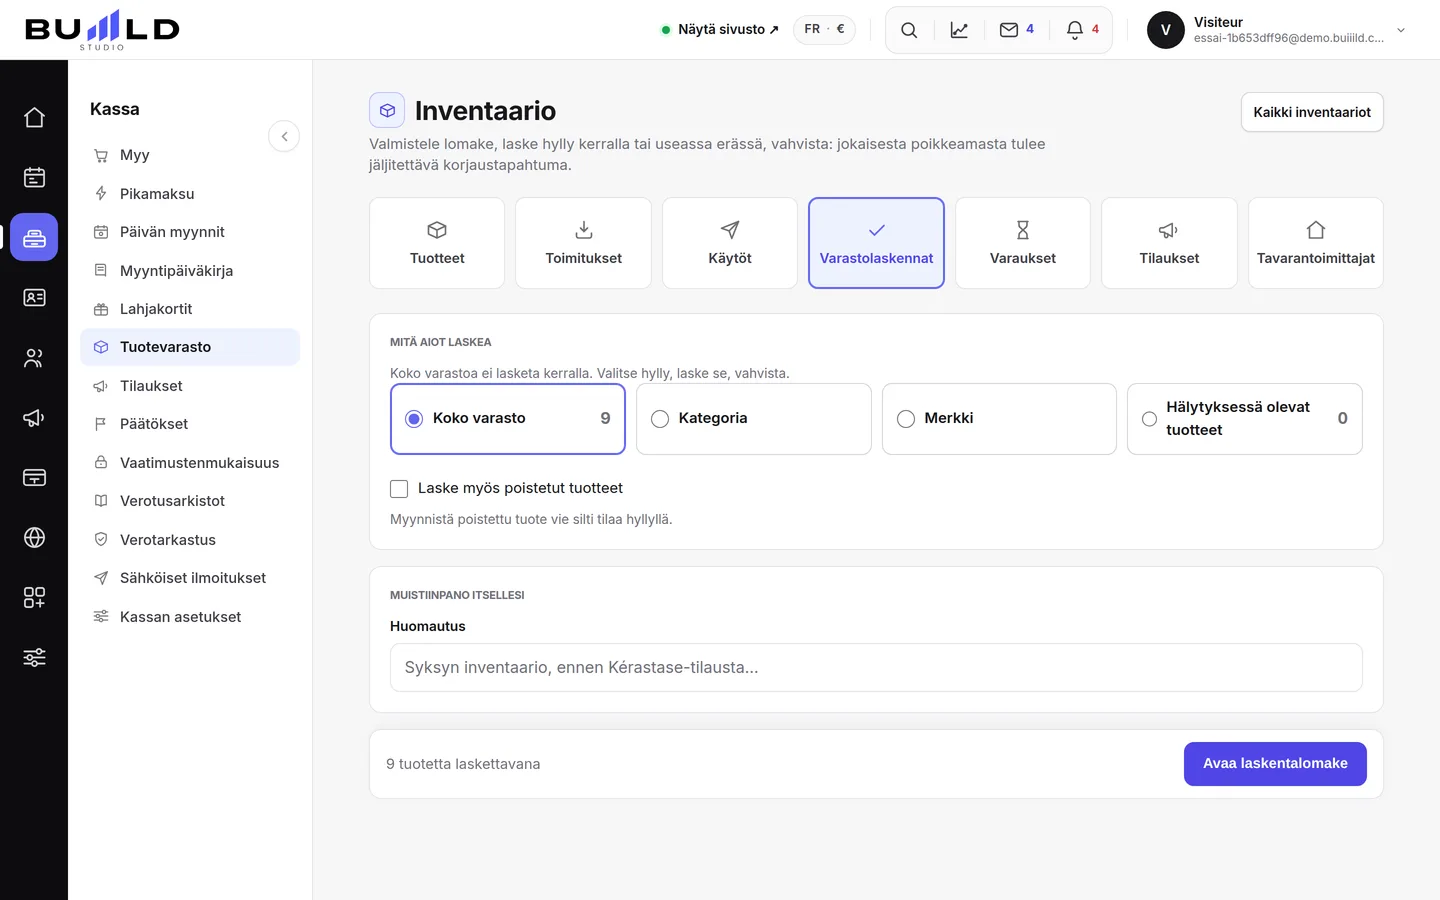
Task: Open Sähköiset ilmoitukset in the sidebar
Action: point(190,578)
